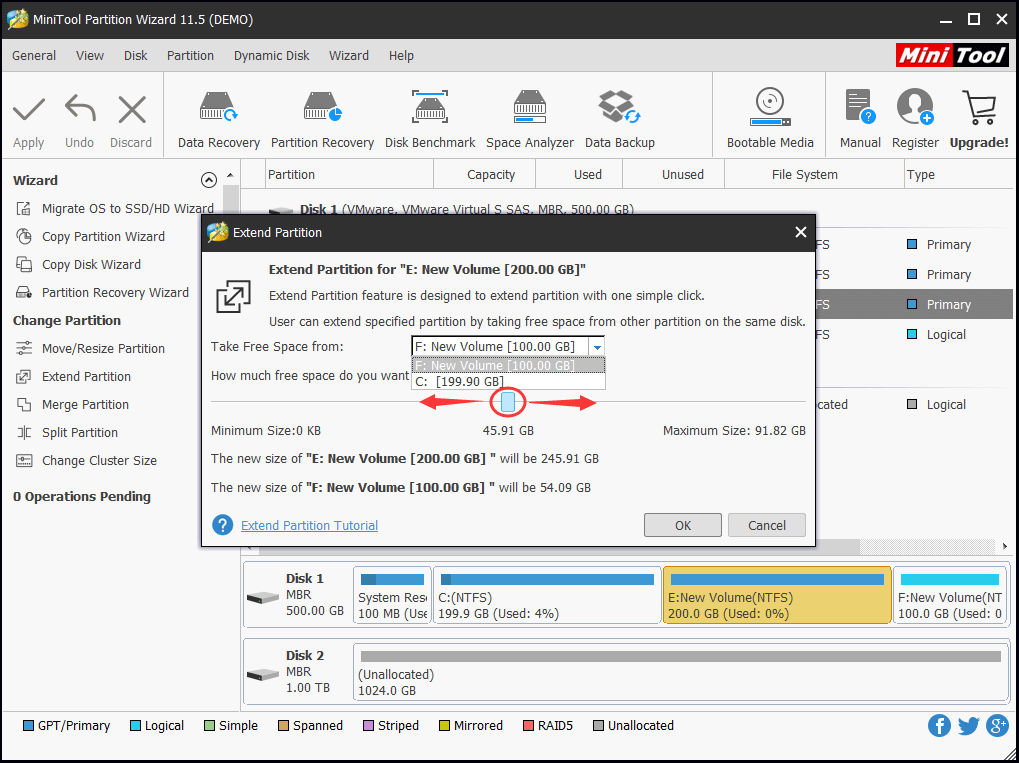The image size is (1019, 763).
Task: Close the Extend Partition dialog
Action: (801, 232)
